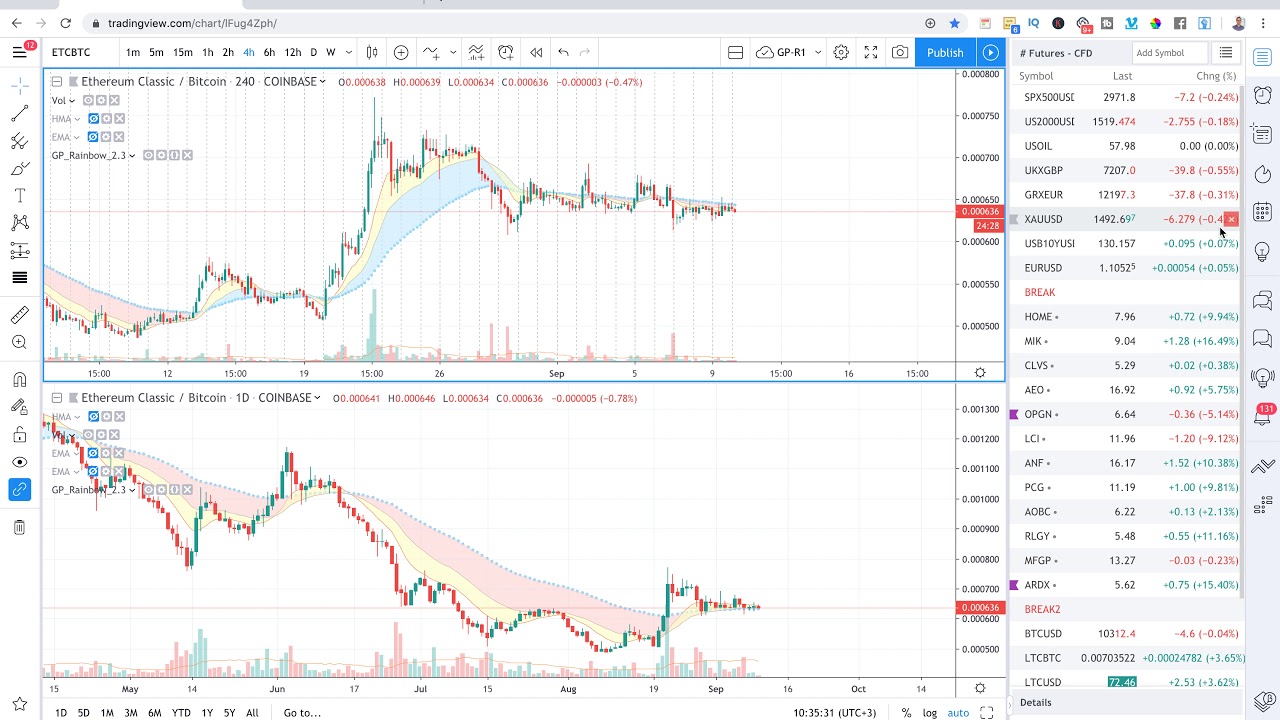
Task: Open the indicators menu icon
Action: coord(431,52)
